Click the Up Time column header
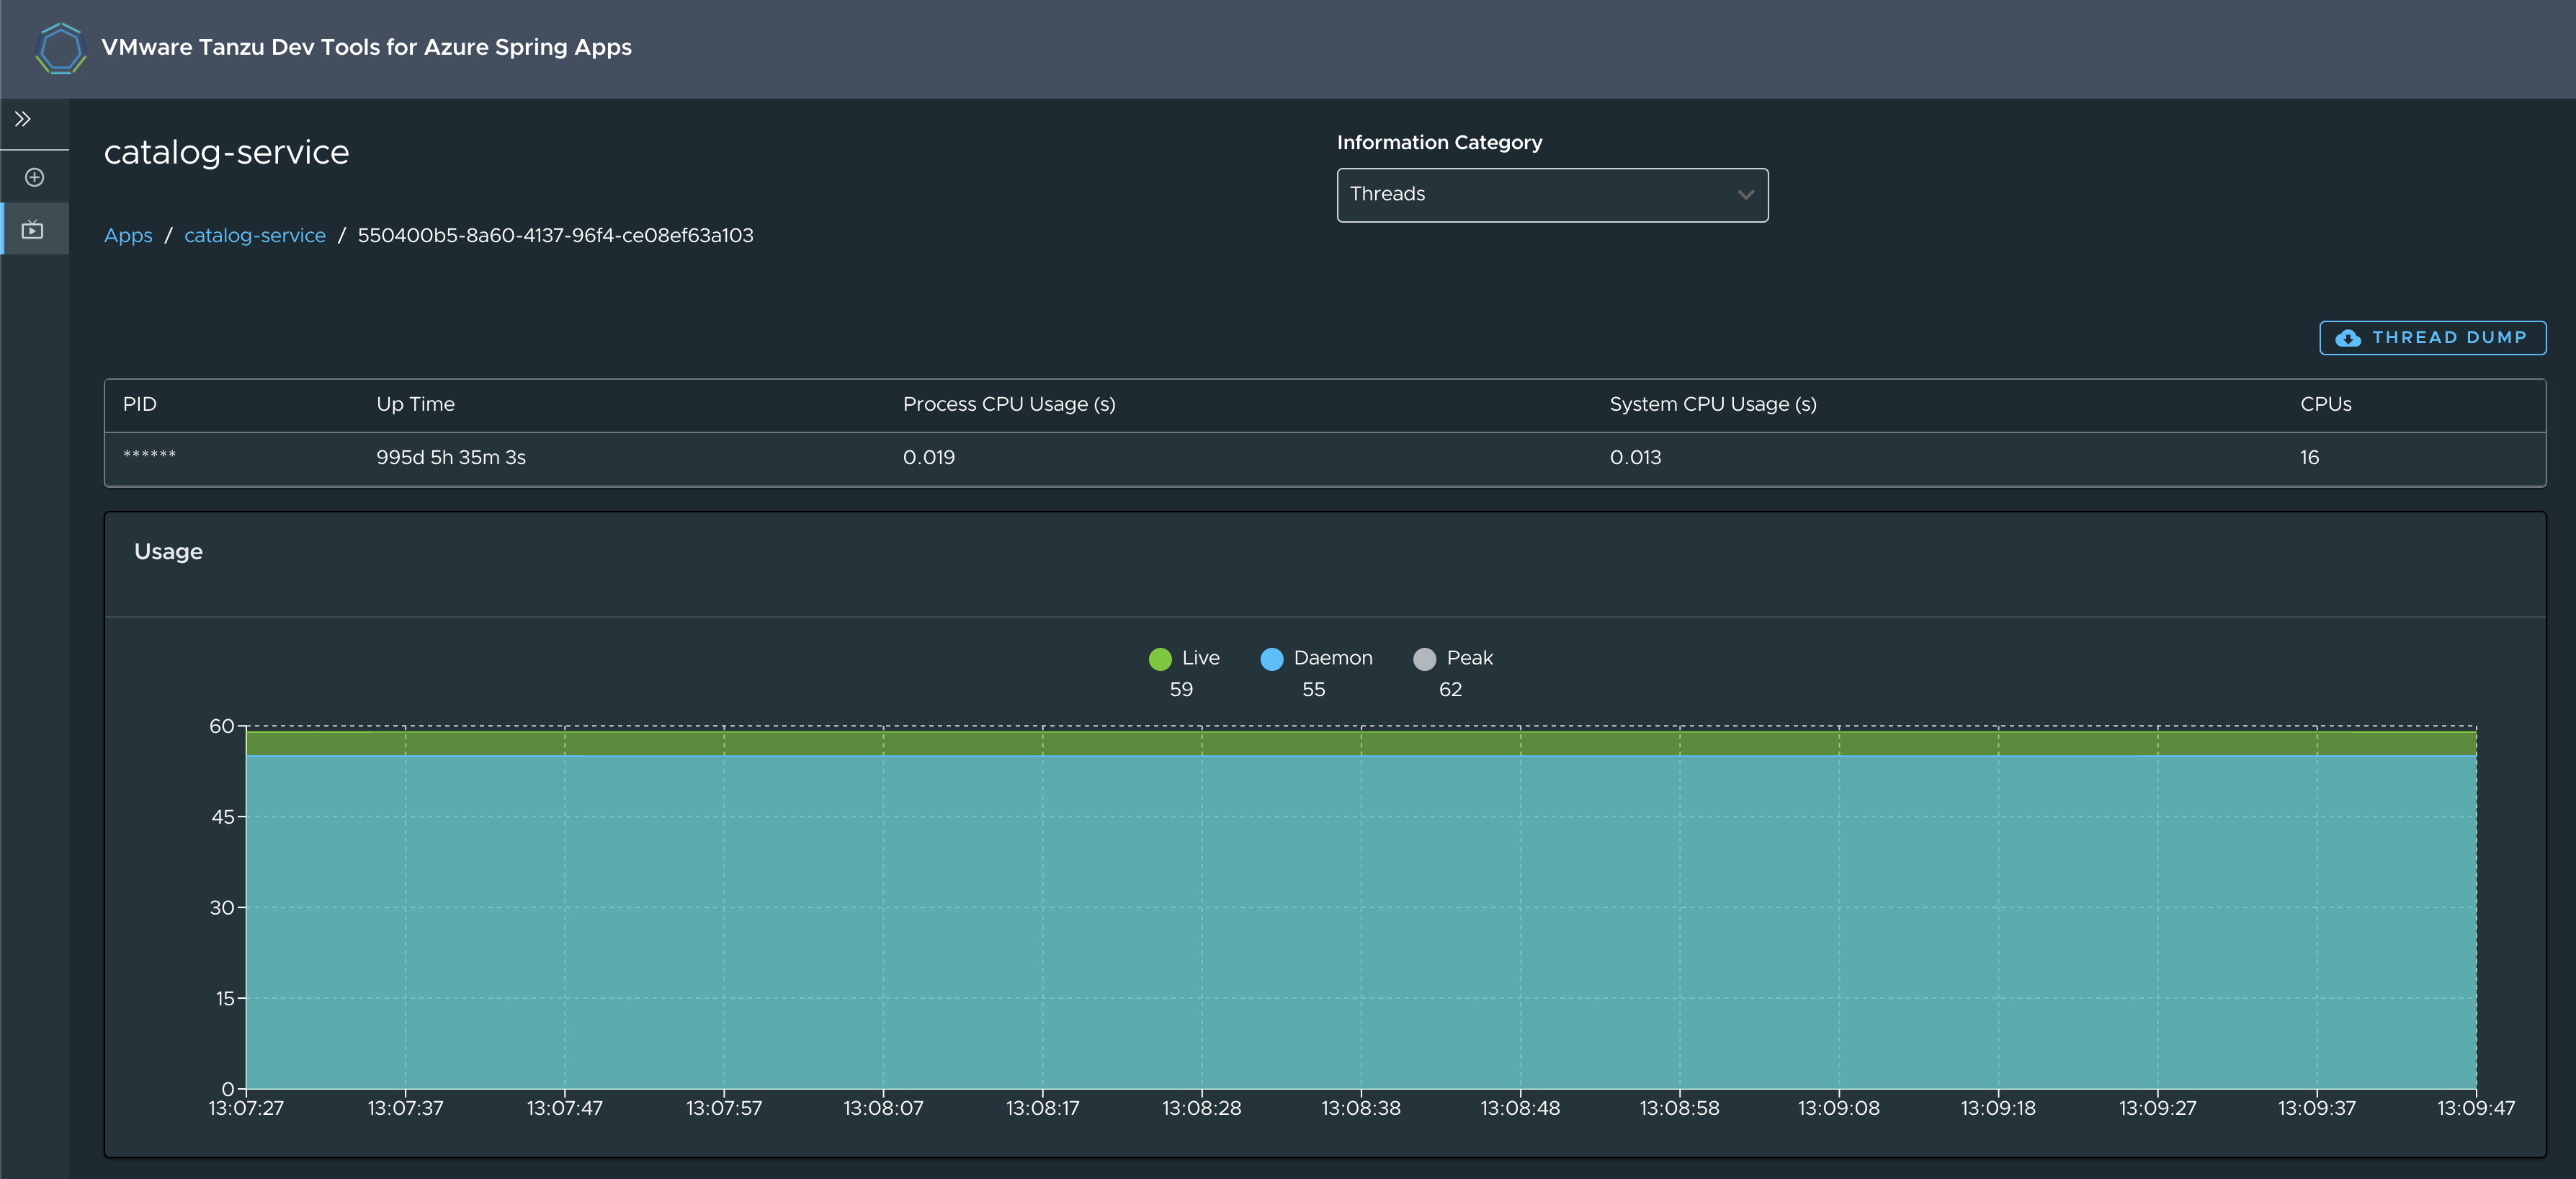Image resolution: width=2576 pixels, height=1179 pixels. click(x=415, y=404)
